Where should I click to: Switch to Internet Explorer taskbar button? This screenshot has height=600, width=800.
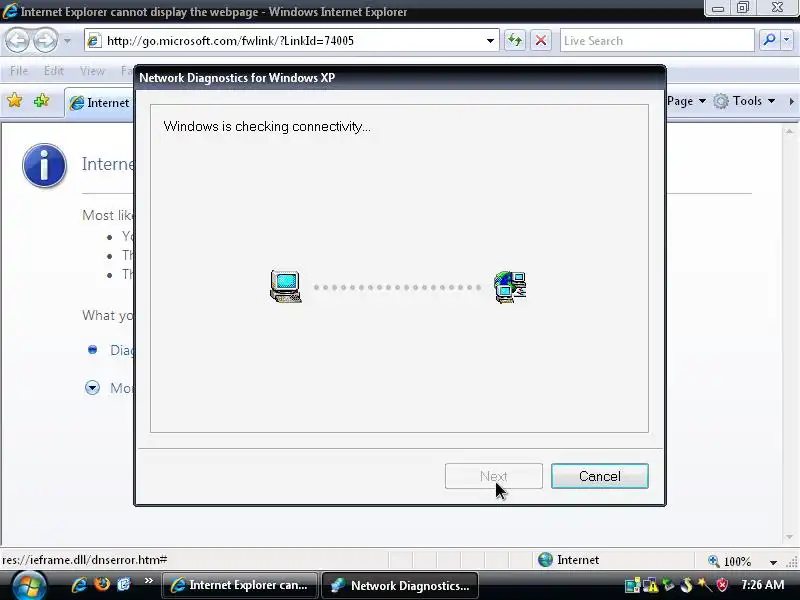[x=240, y=585]
